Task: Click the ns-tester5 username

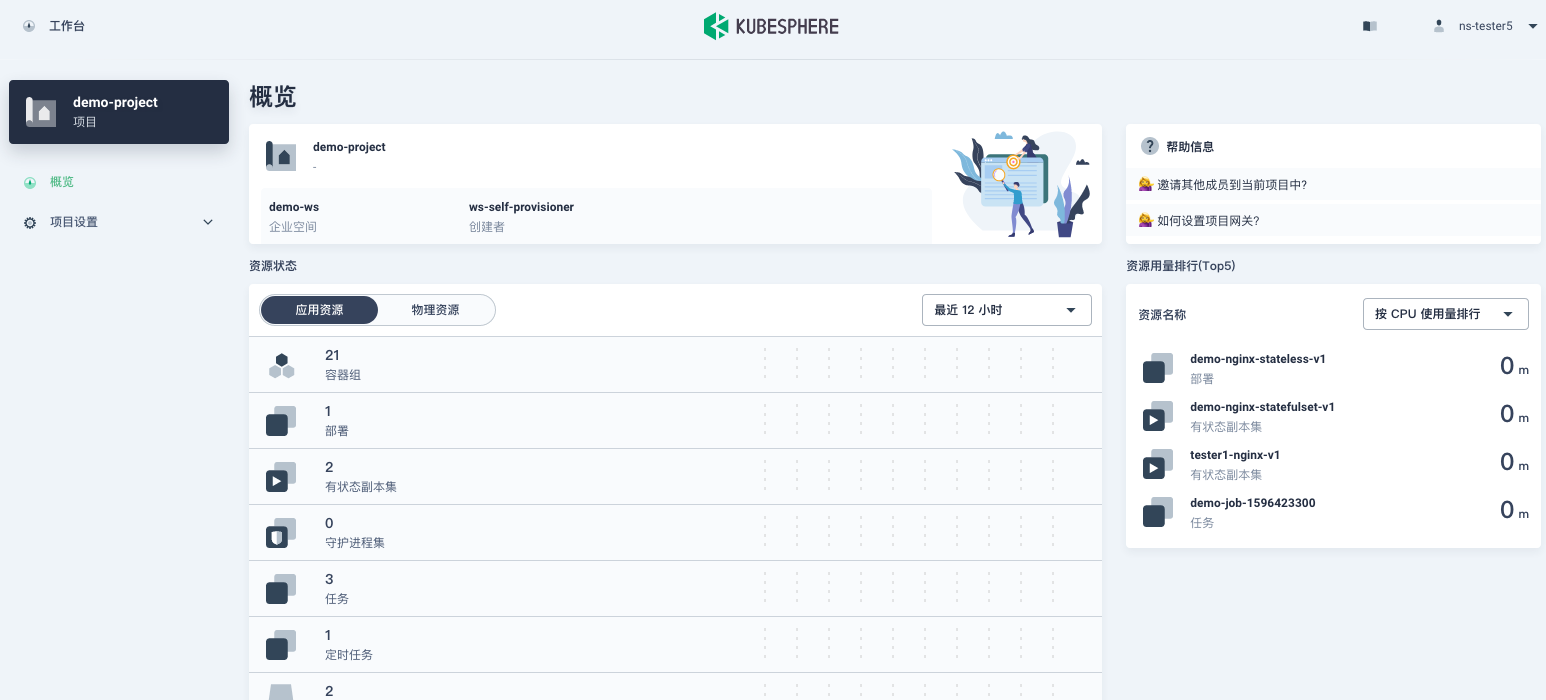Action: coord(1485,26)
